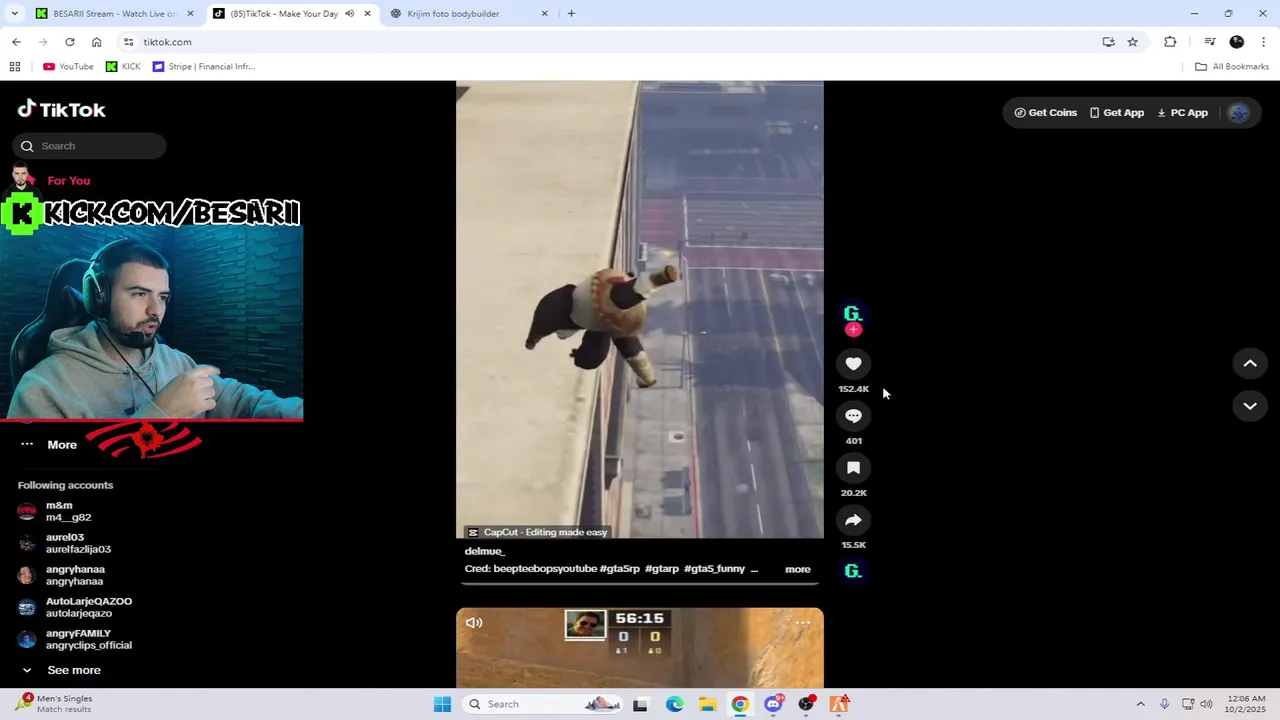1280x720 pixels.
Task: Bookmark this page with the star
Action: [1132, 42]
